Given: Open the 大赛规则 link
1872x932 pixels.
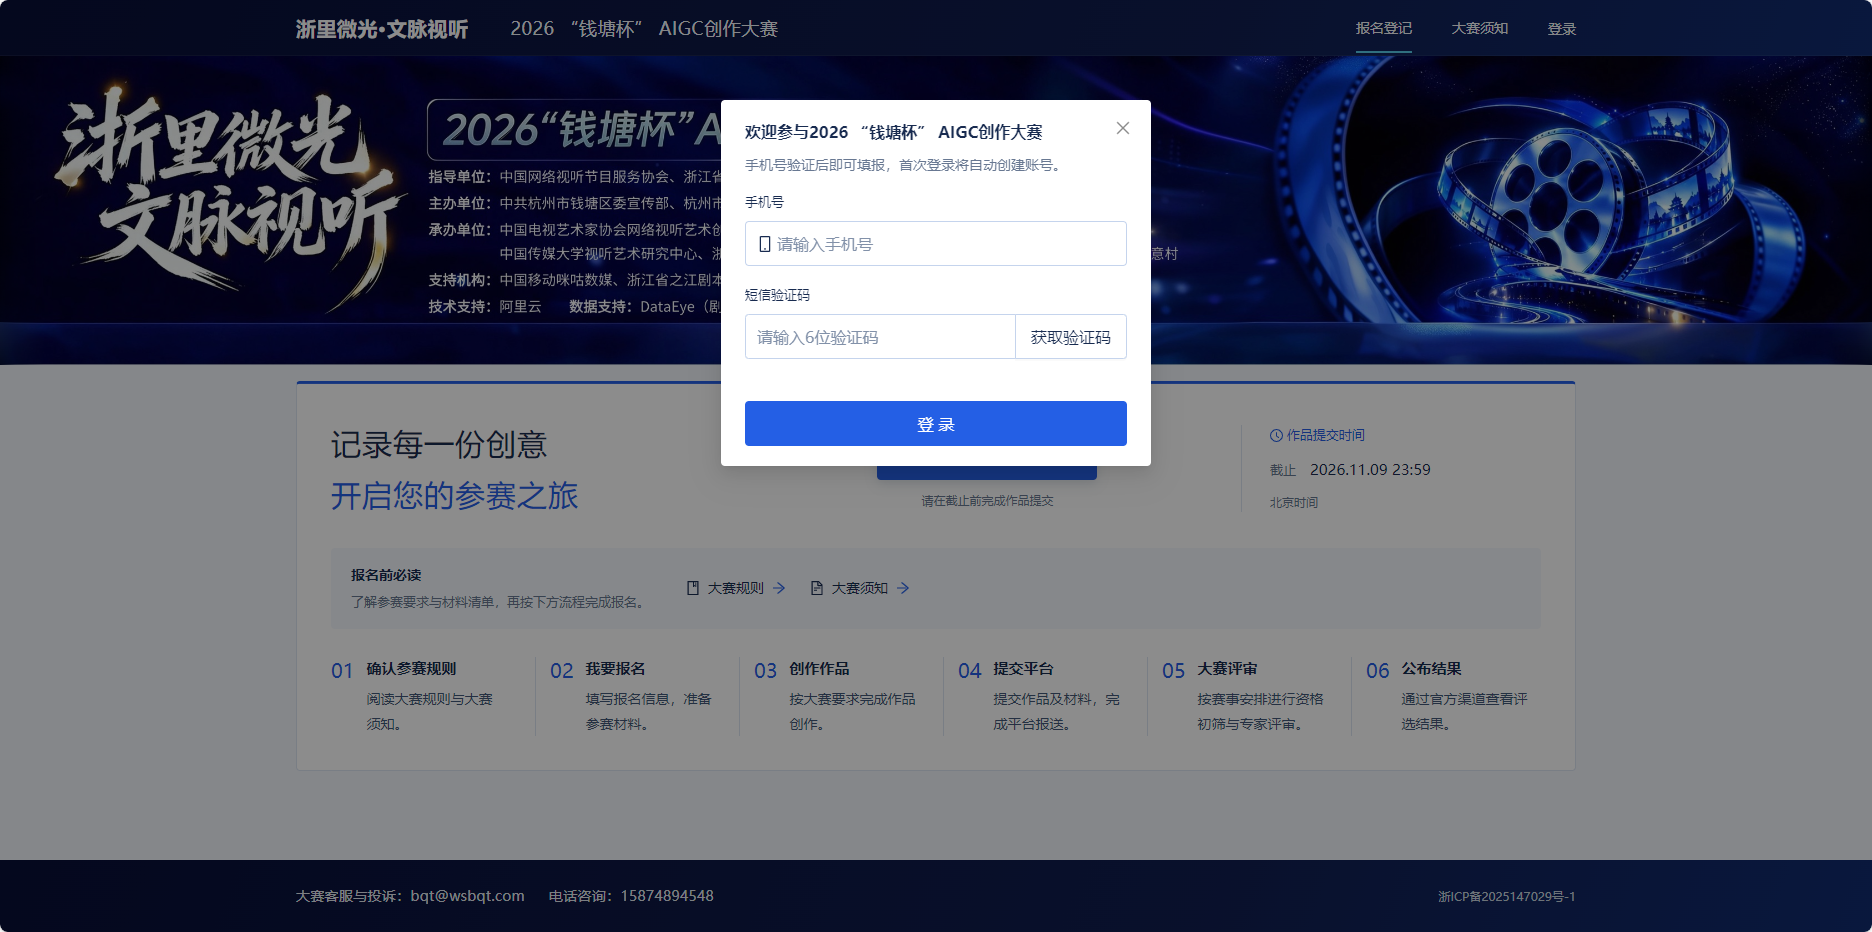Looking at the screenshot, I should pyautogui.click(x=735, y=588).
